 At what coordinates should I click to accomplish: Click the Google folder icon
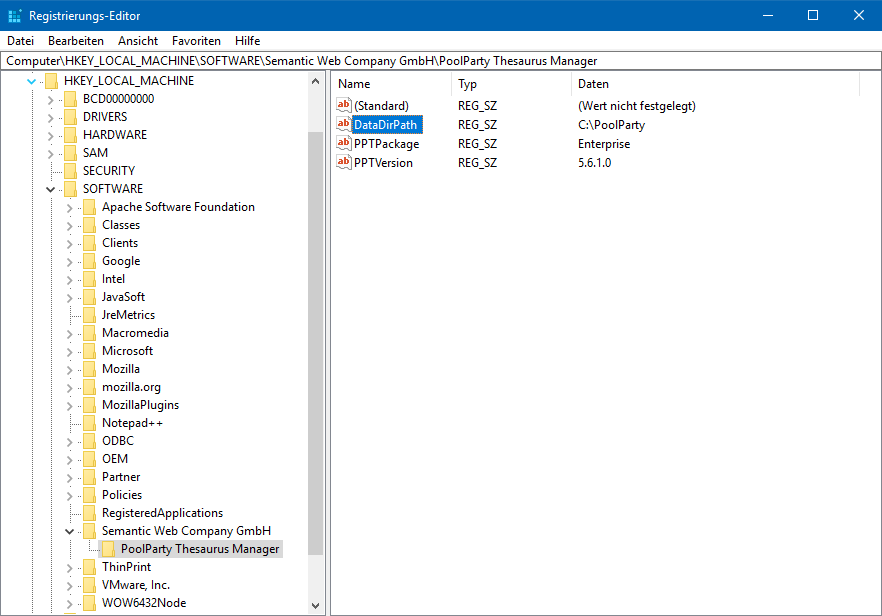(89, 261)
